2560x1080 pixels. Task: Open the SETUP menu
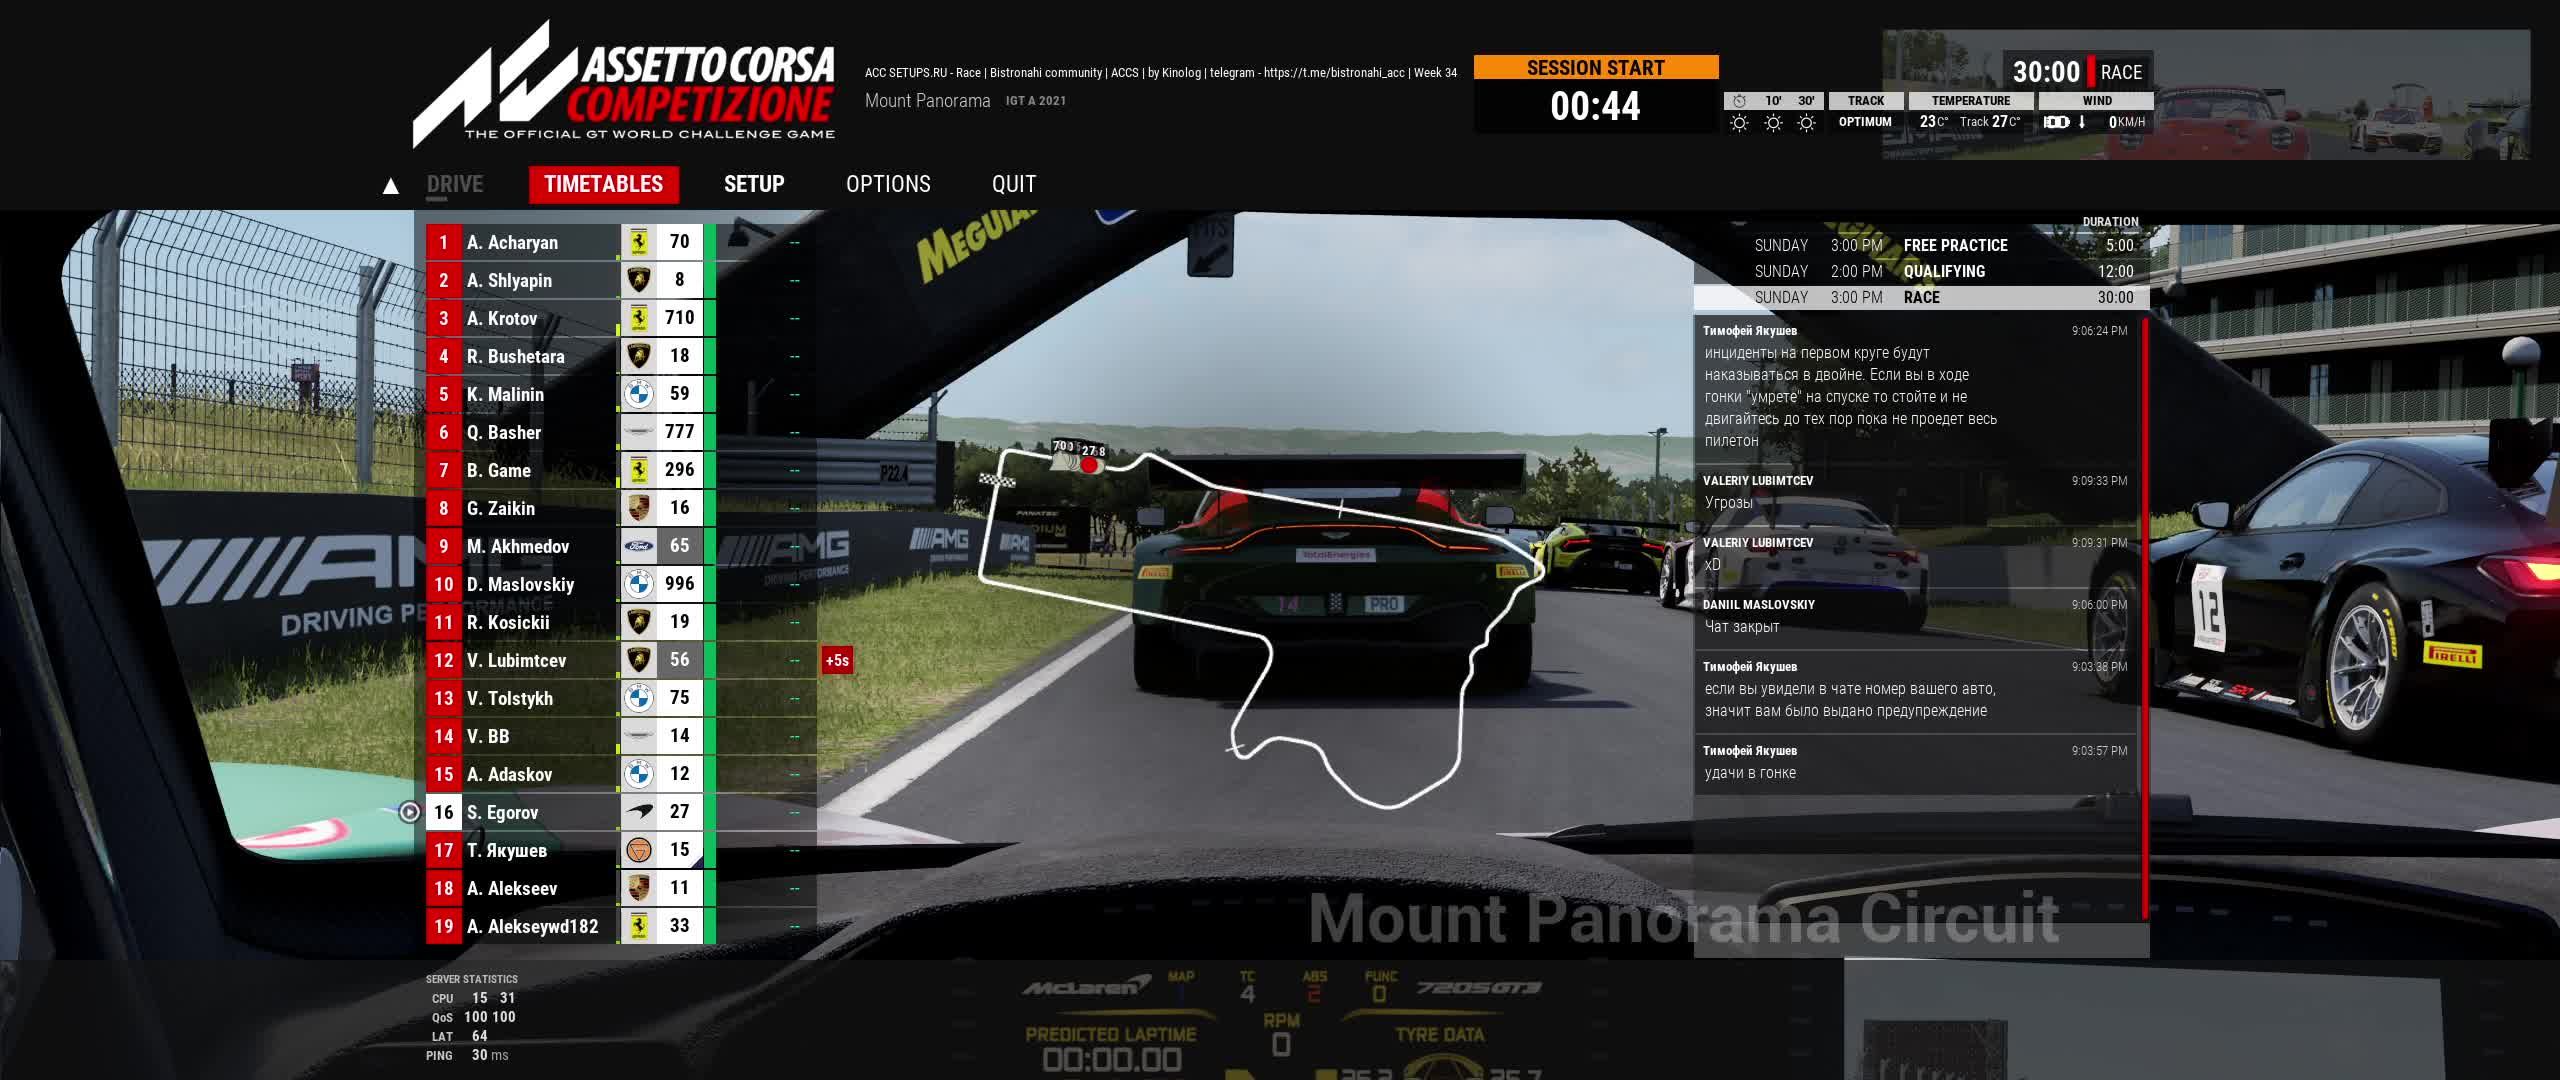click(754, 184)
